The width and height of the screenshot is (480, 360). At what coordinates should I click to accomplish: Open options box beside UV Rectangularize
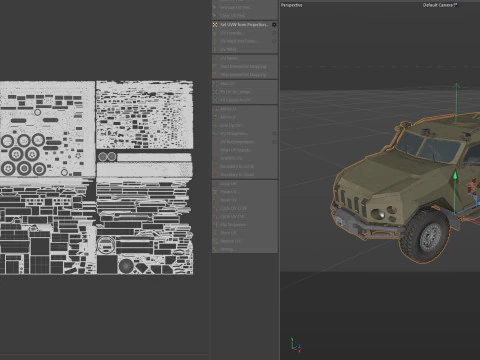(274, 142)
